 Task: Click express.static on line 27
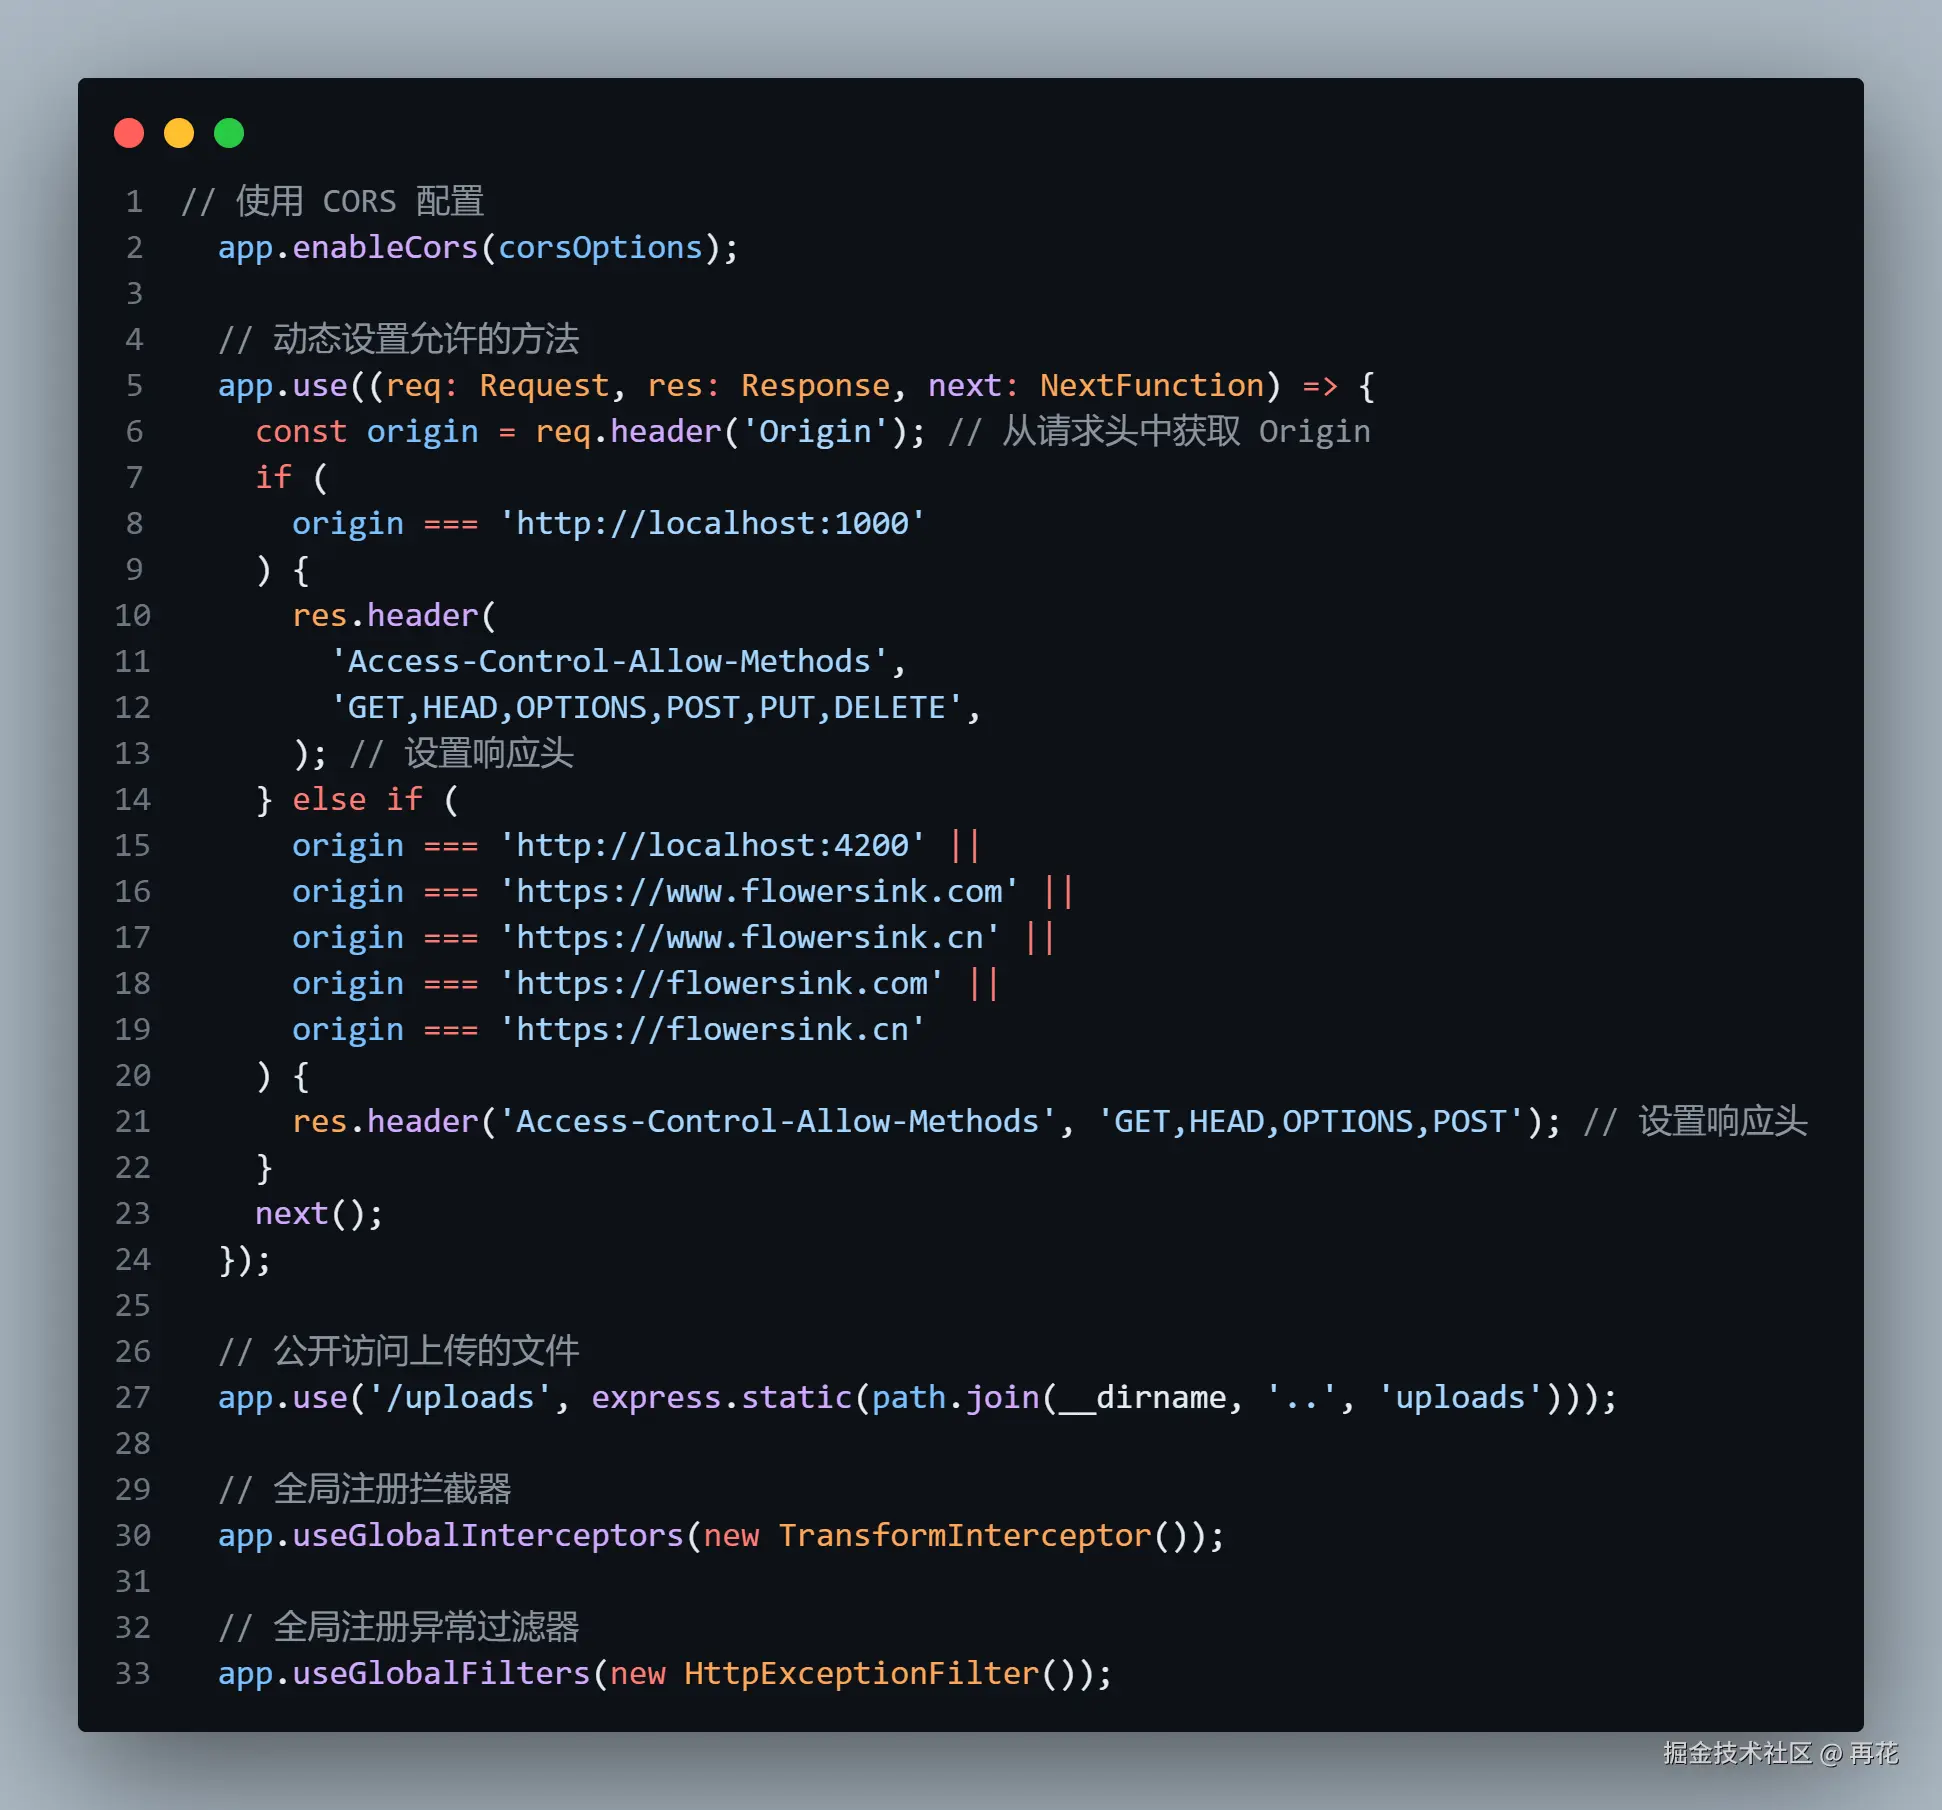721,1397
